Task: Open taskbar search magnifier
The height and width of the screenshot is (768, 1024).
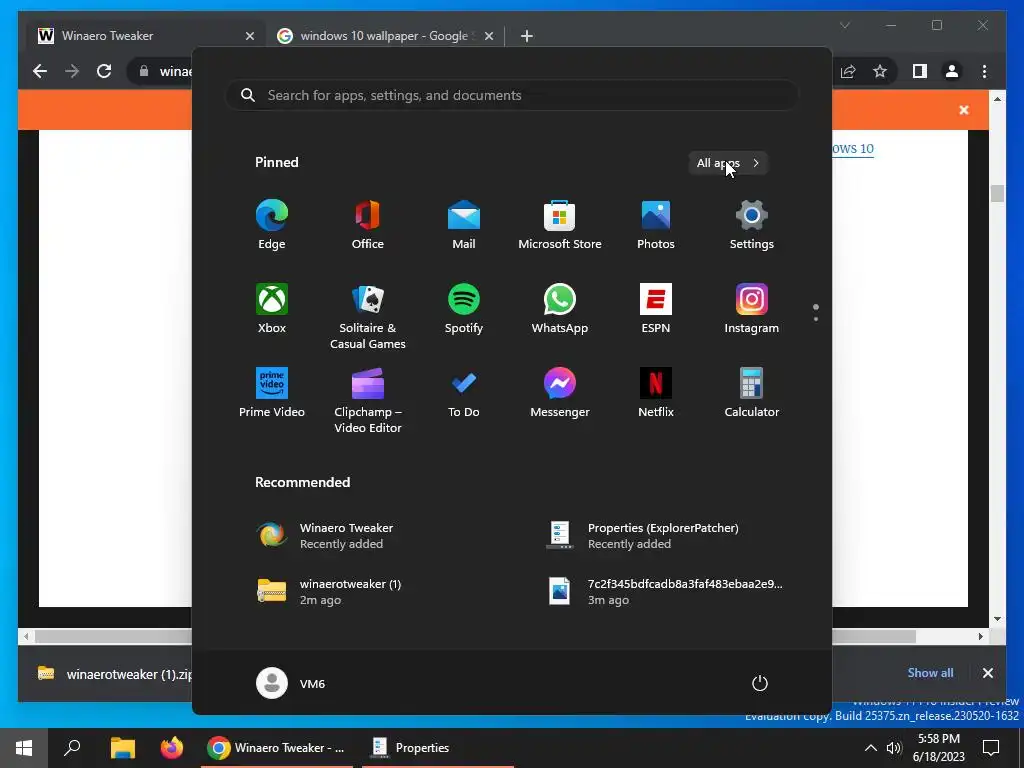Action: point(72,748)
